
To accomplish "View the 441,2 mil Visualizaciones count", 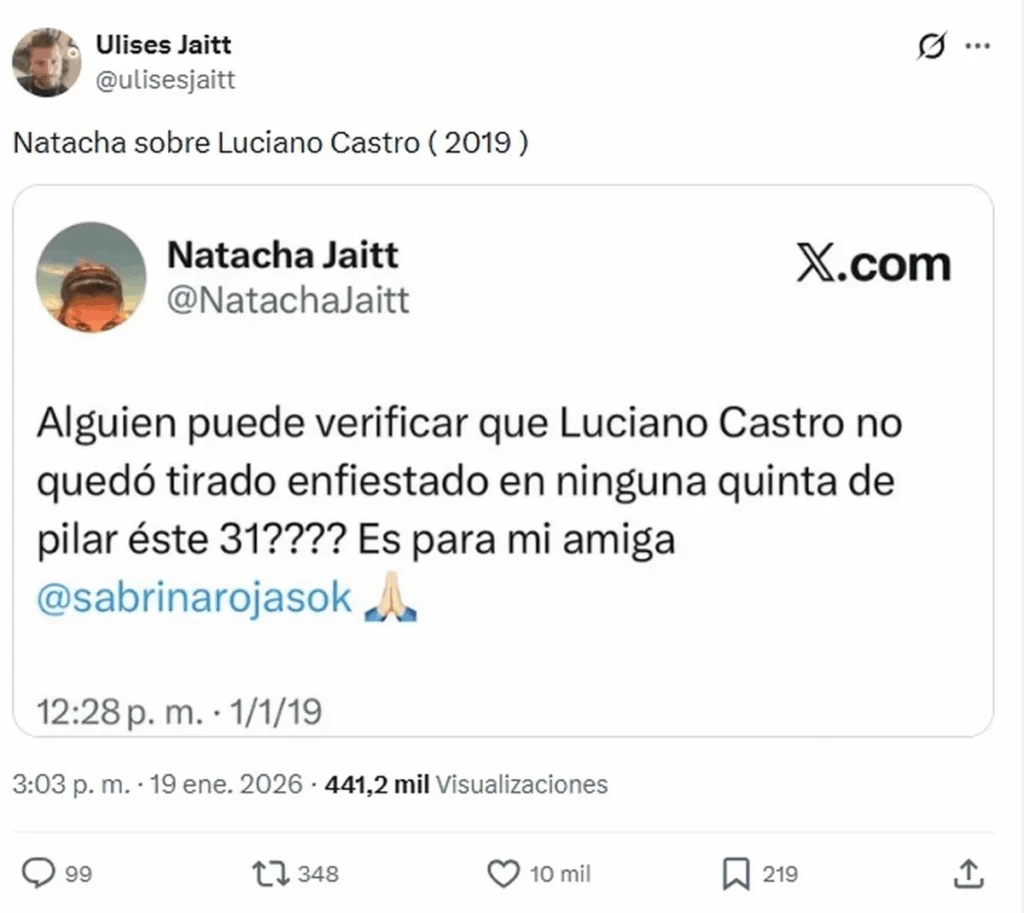I will (466, 784).
